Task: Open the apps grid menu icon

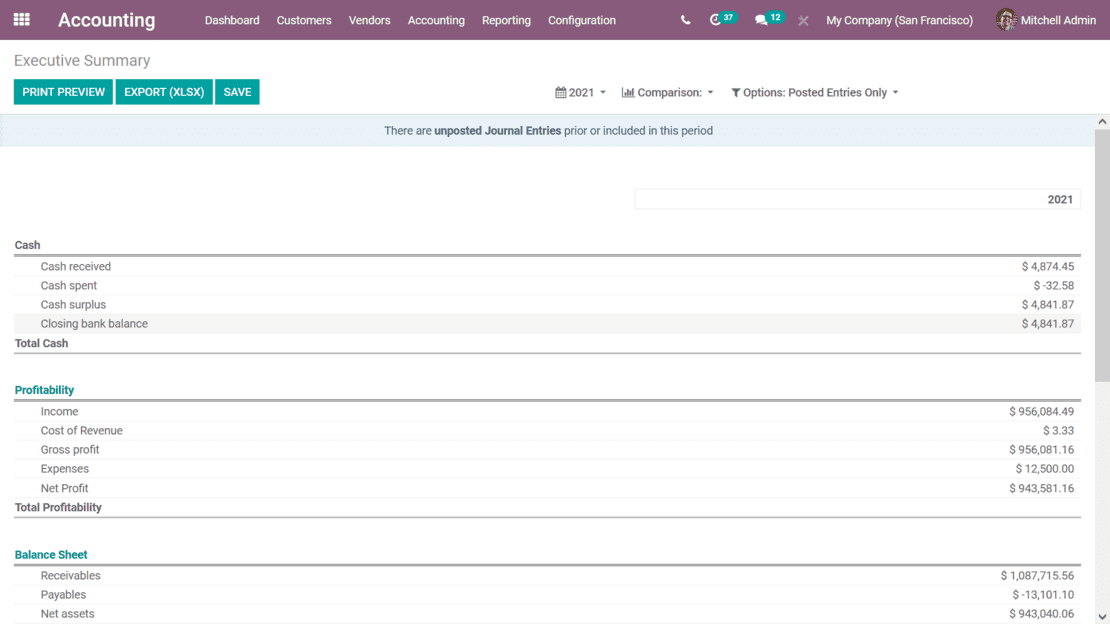Action: pos(21,20)
